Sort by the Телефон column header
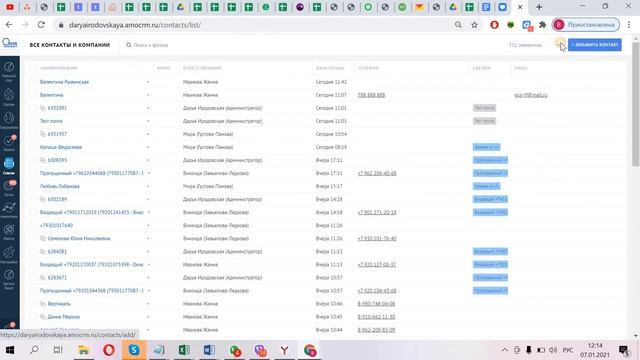Screen dimensions: 640x360 (368, 68)
